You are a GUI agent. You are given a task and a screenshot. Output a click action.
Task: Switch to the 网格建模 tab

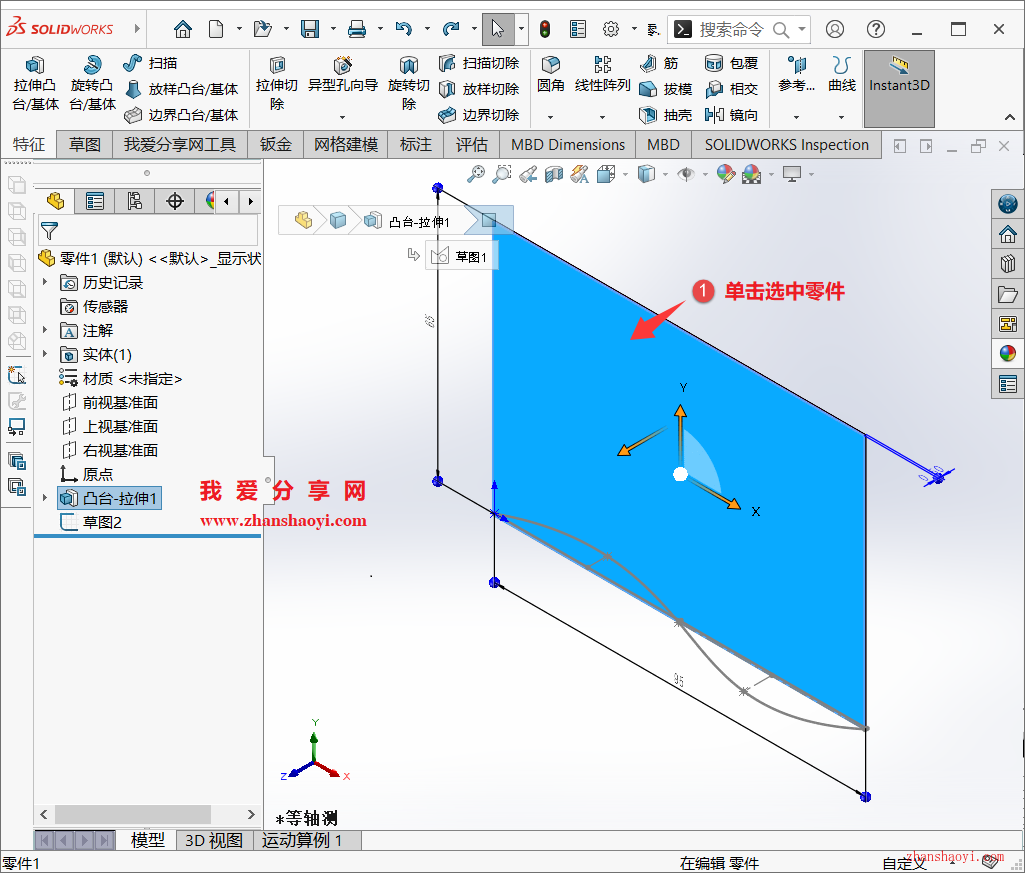click(x=346, y=145)
